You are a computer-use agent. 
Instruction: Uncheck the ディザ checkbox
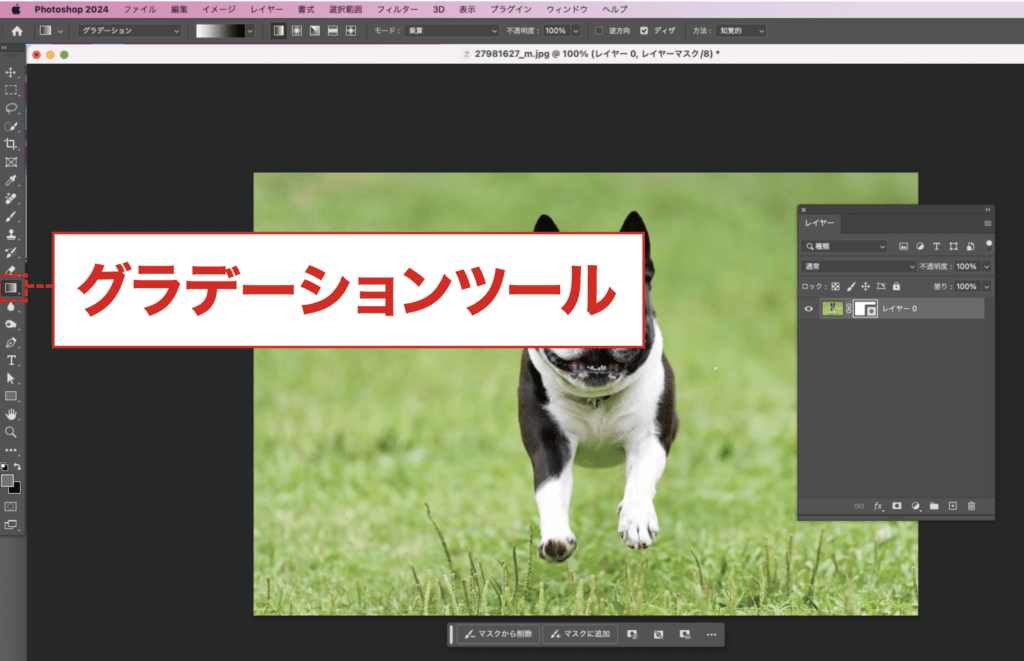pyautogui.click(x=643, y=31)
